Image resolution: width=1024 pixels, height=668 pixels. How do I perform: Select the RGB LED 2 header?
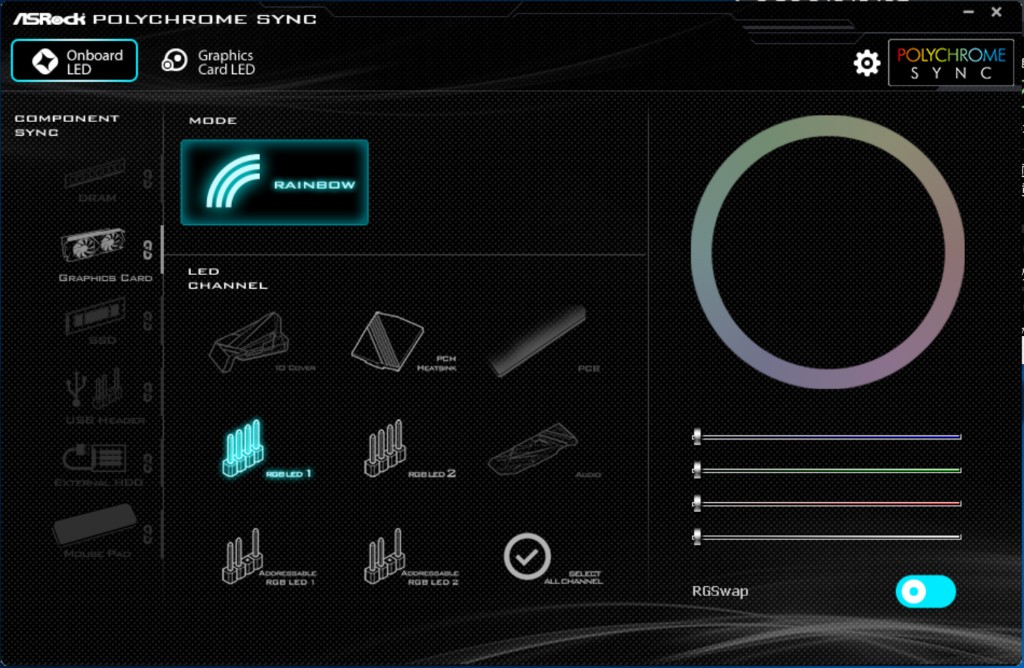pos(408,449)
